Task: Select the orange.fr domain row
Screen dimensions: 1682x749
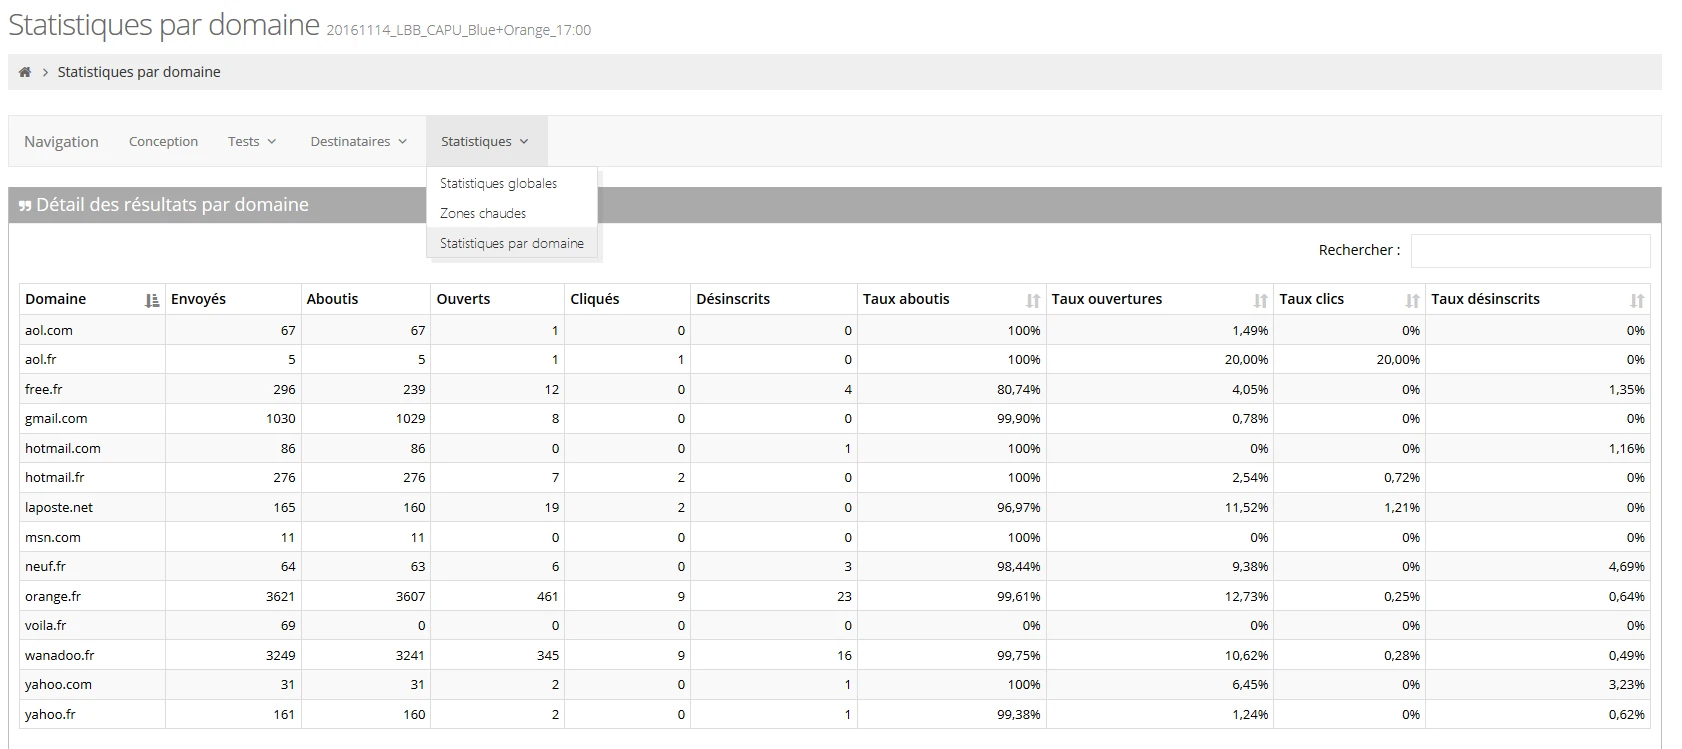Action: 53,596
